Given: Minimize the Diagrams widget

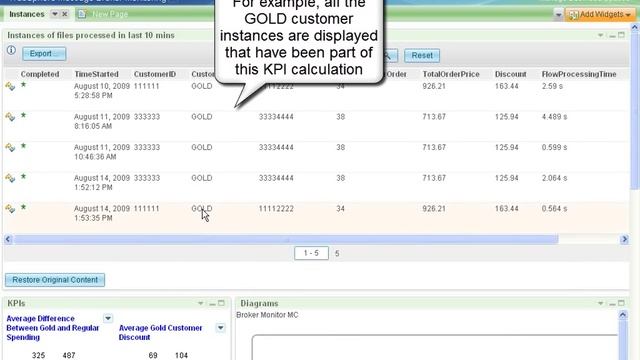Looking at the screenshot, I should tap(612, 304).
